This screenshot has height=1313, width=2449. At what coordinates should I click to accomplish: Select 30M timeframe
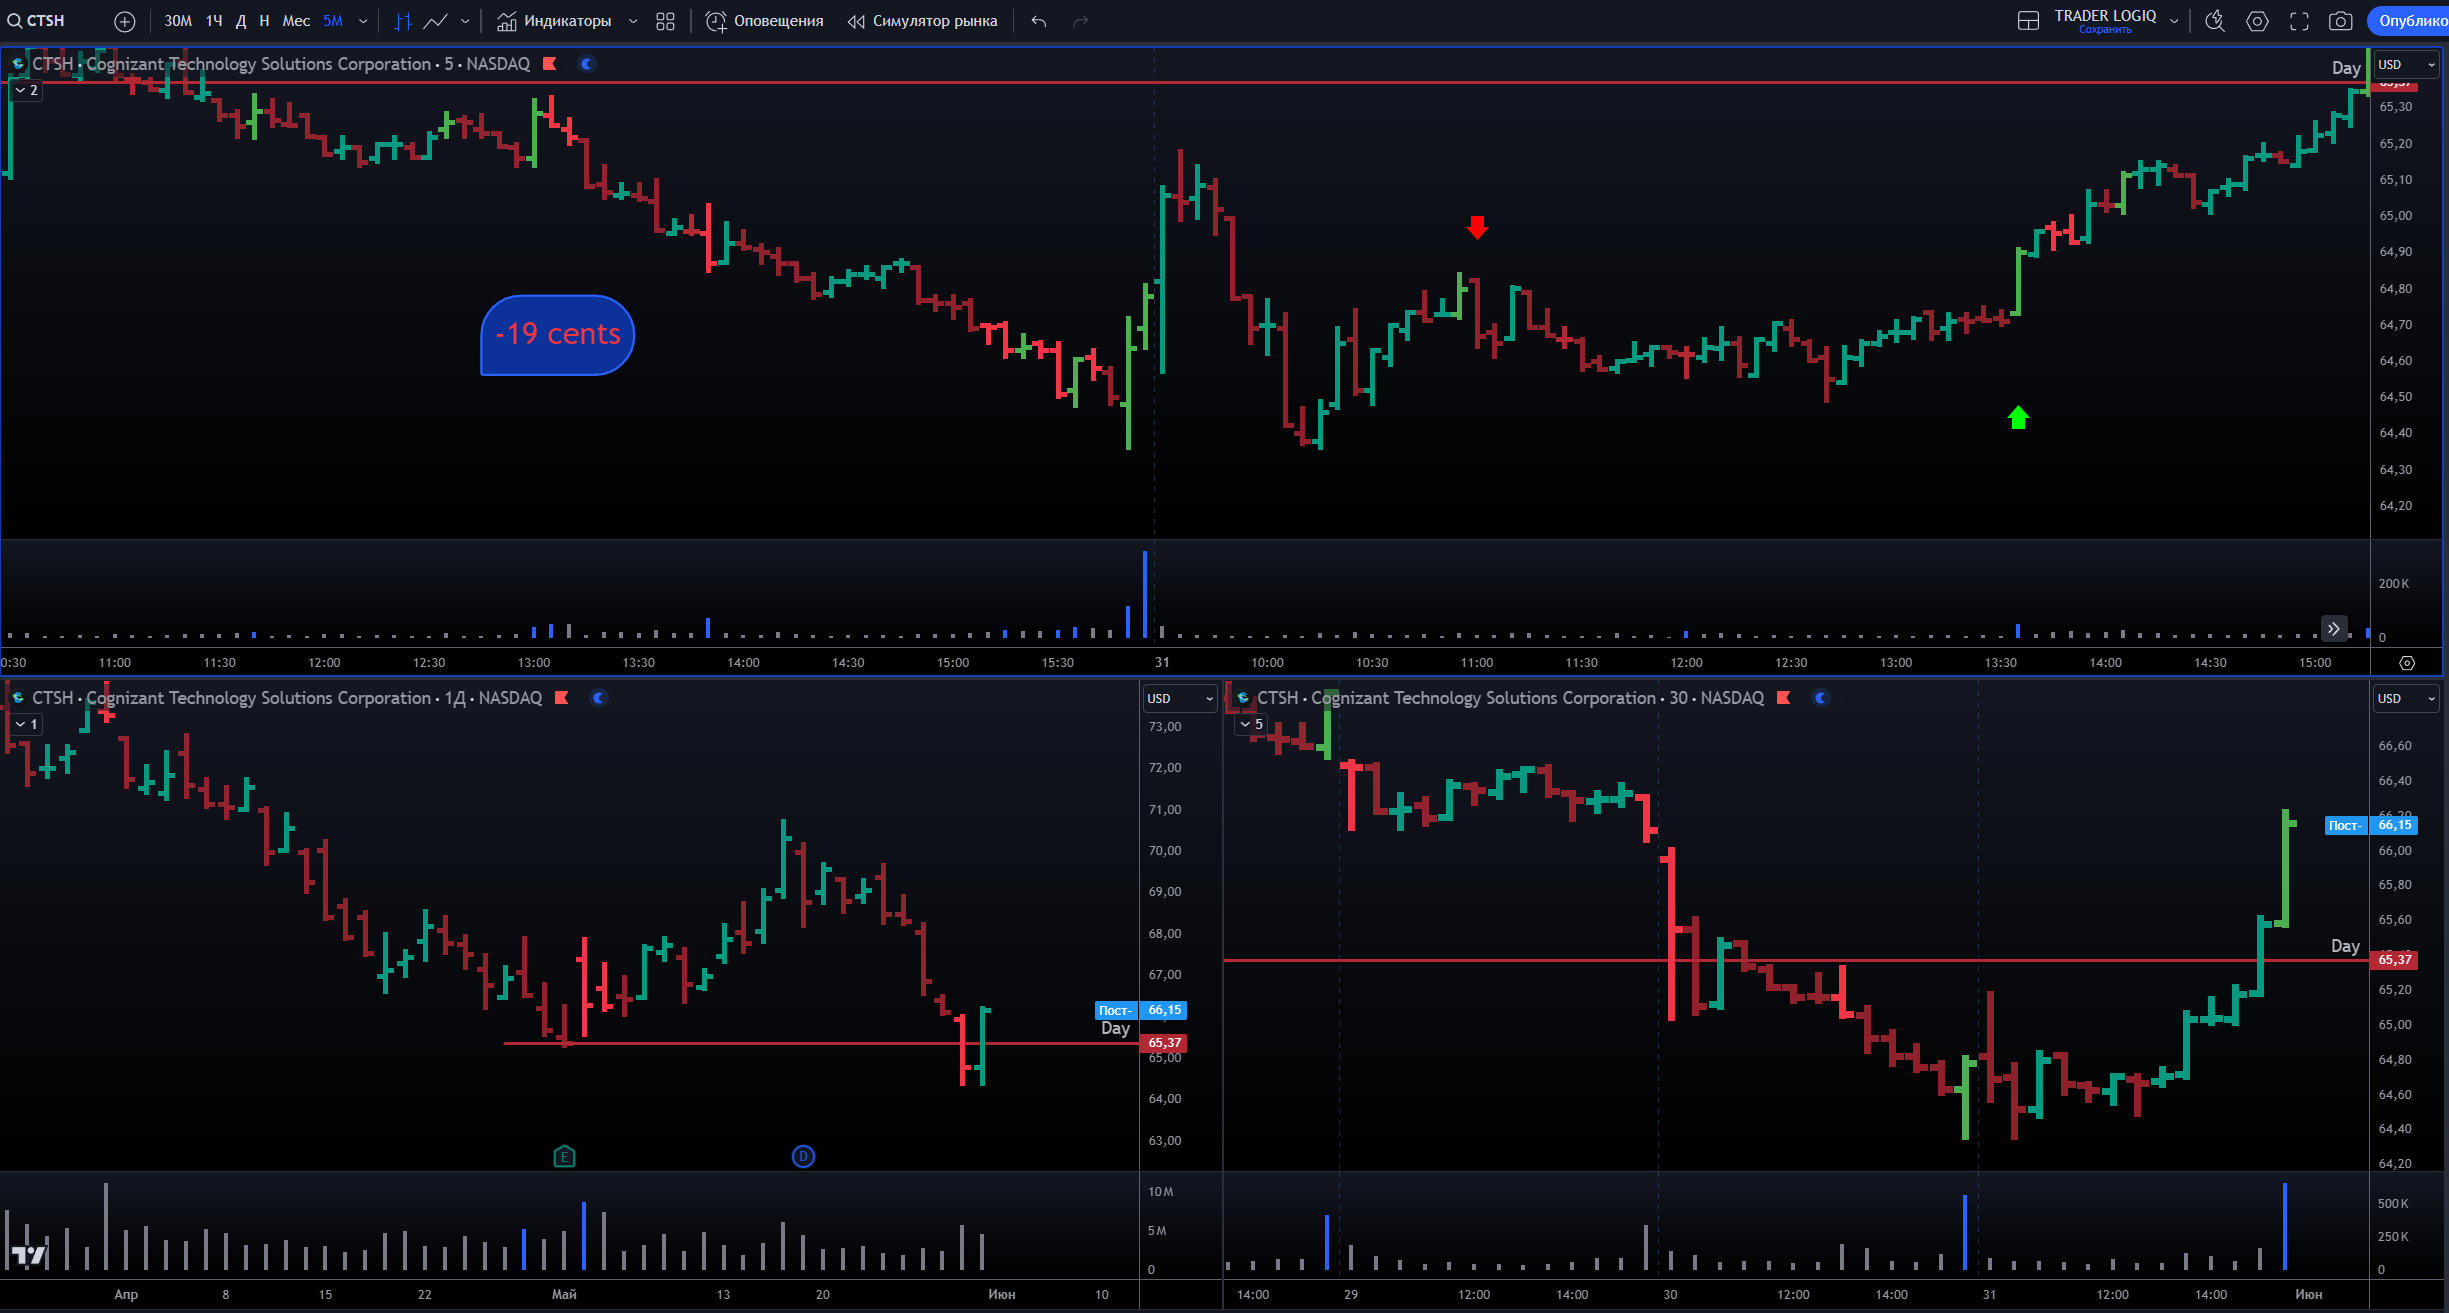point(178,21)
